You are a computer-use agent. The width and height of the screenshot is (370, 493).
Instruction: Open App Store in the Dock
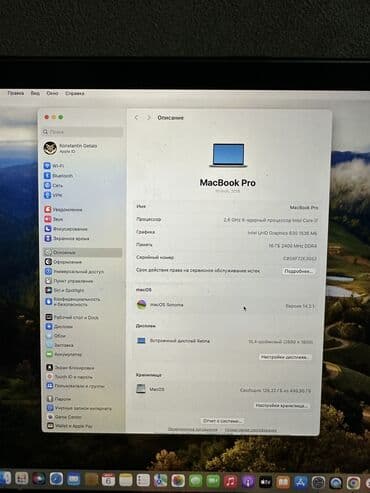(301, 482)
